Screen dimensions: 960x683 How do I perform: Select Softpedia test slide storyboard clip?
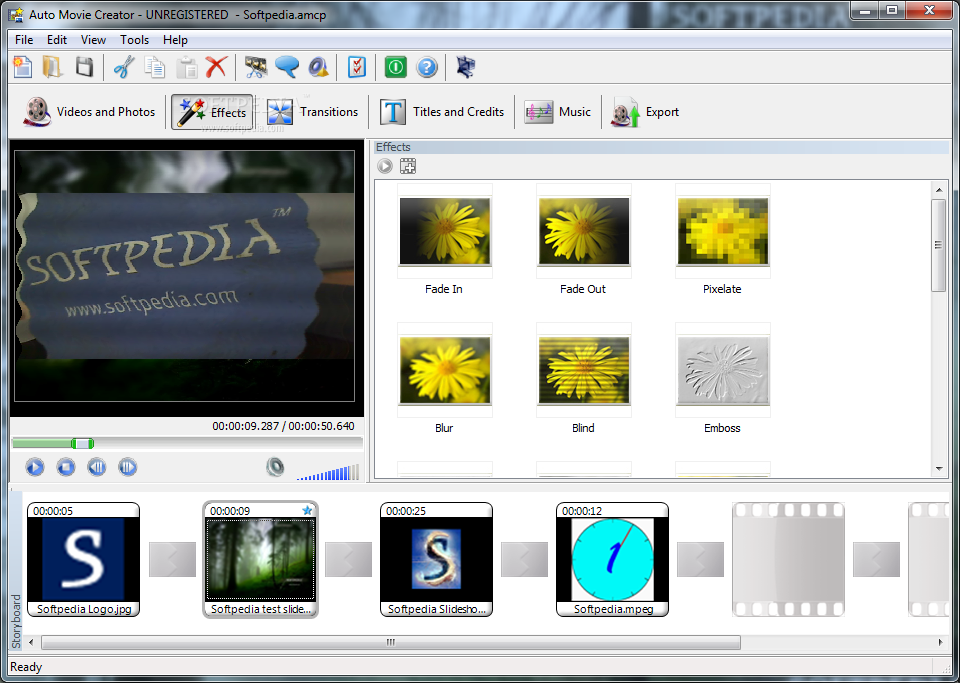[x=260, y=559]
